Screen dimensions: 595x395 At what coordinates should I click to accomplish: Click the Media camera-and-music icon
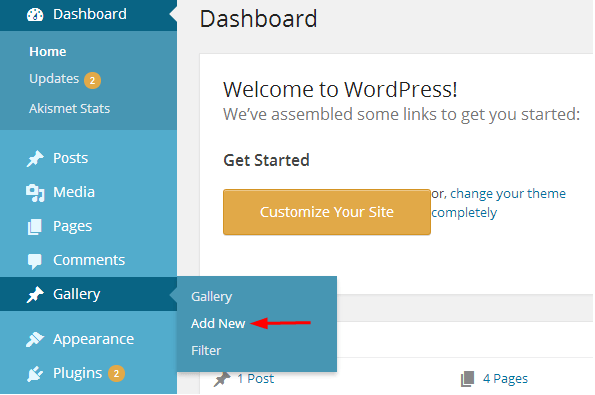tap(35, 193)
